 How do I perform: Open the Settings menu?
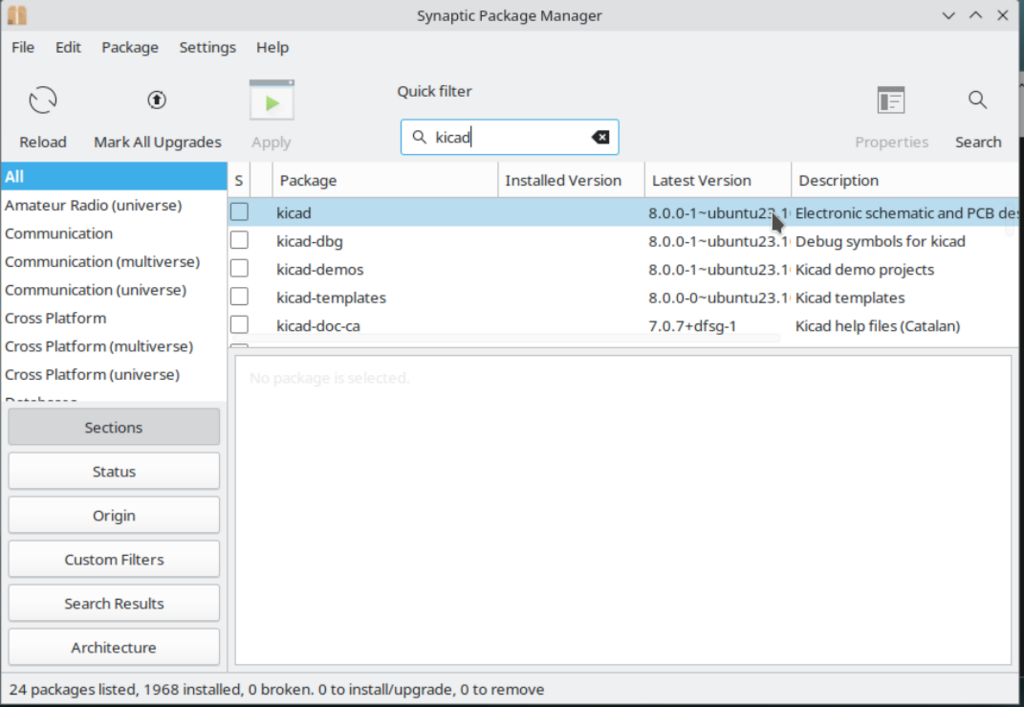207,47
